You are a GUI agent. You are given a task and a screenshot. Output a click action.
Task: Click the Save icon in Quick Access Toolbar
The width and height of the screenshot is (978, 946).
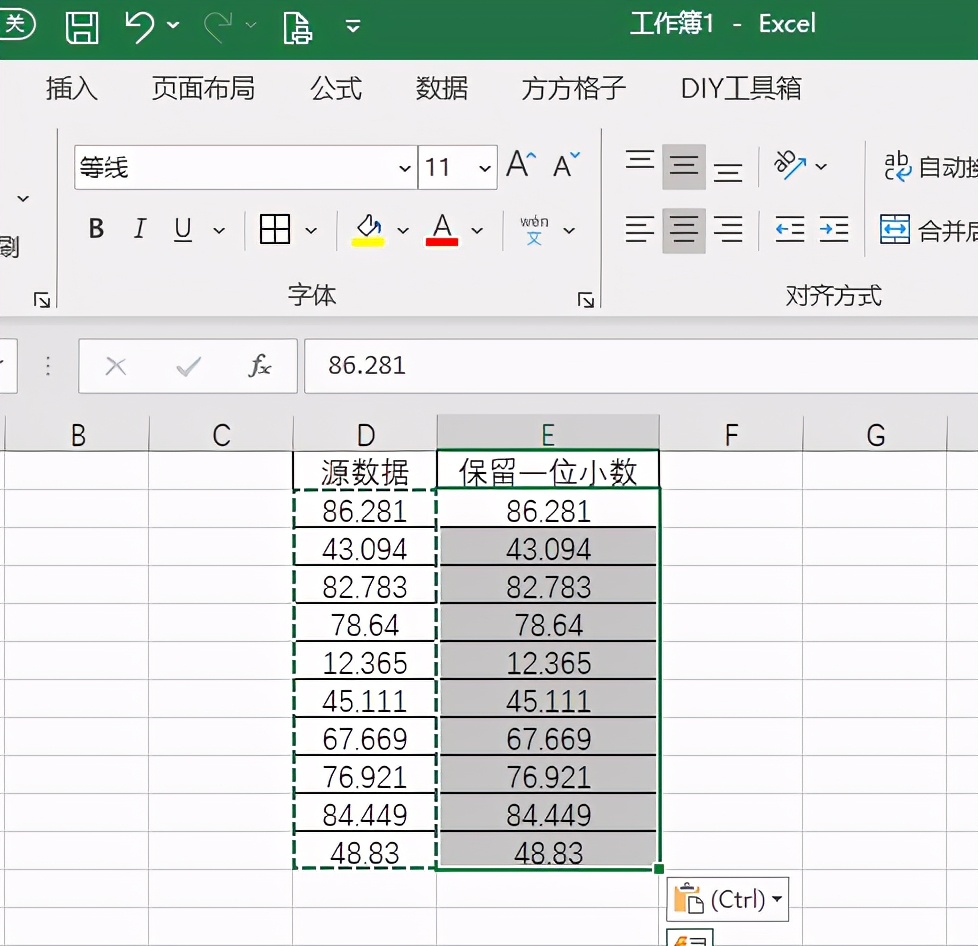coord(83,27)
